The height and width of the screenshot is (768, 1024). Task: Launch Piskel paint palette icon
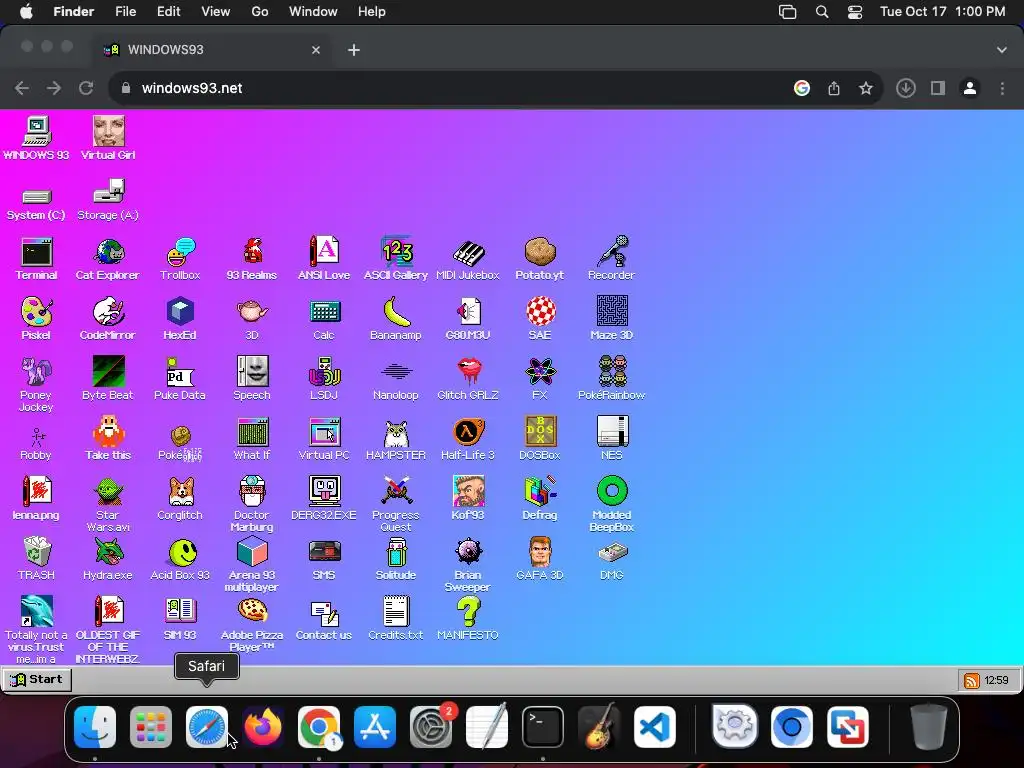pyautogui.click(x=36, y=319)
